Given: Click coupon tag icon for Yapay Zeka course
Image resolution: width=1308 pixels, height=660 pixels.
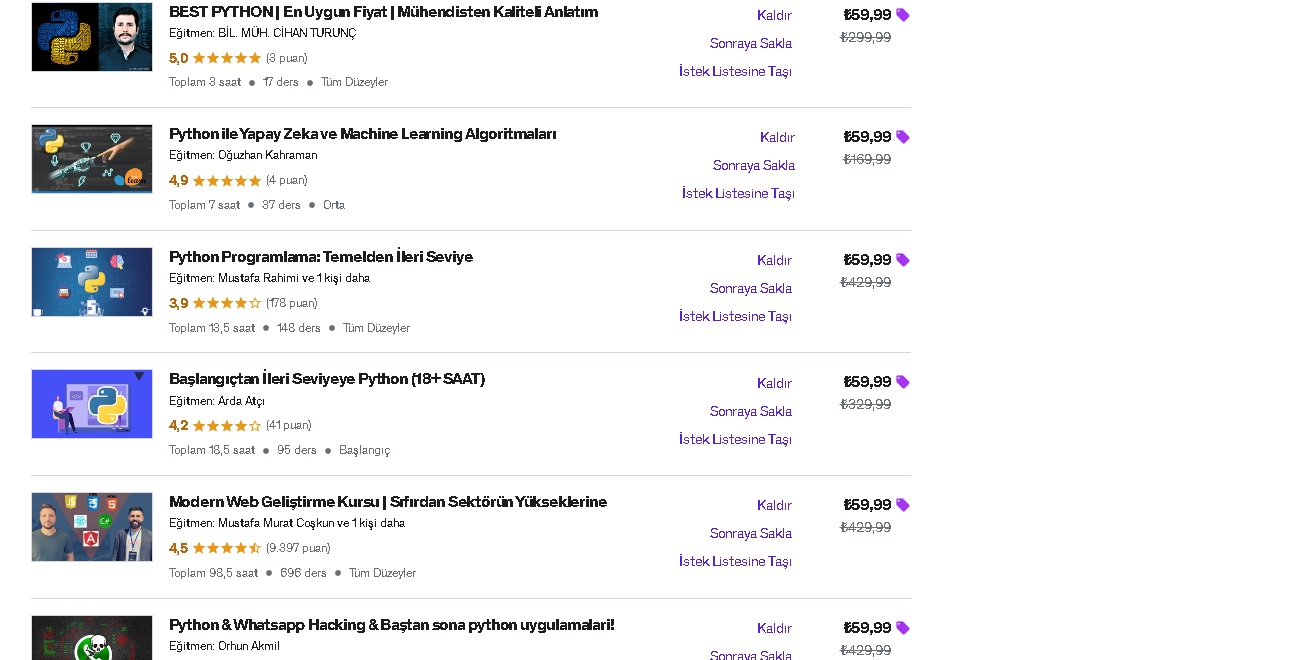Looking at the screenshot, I should 903,137.
